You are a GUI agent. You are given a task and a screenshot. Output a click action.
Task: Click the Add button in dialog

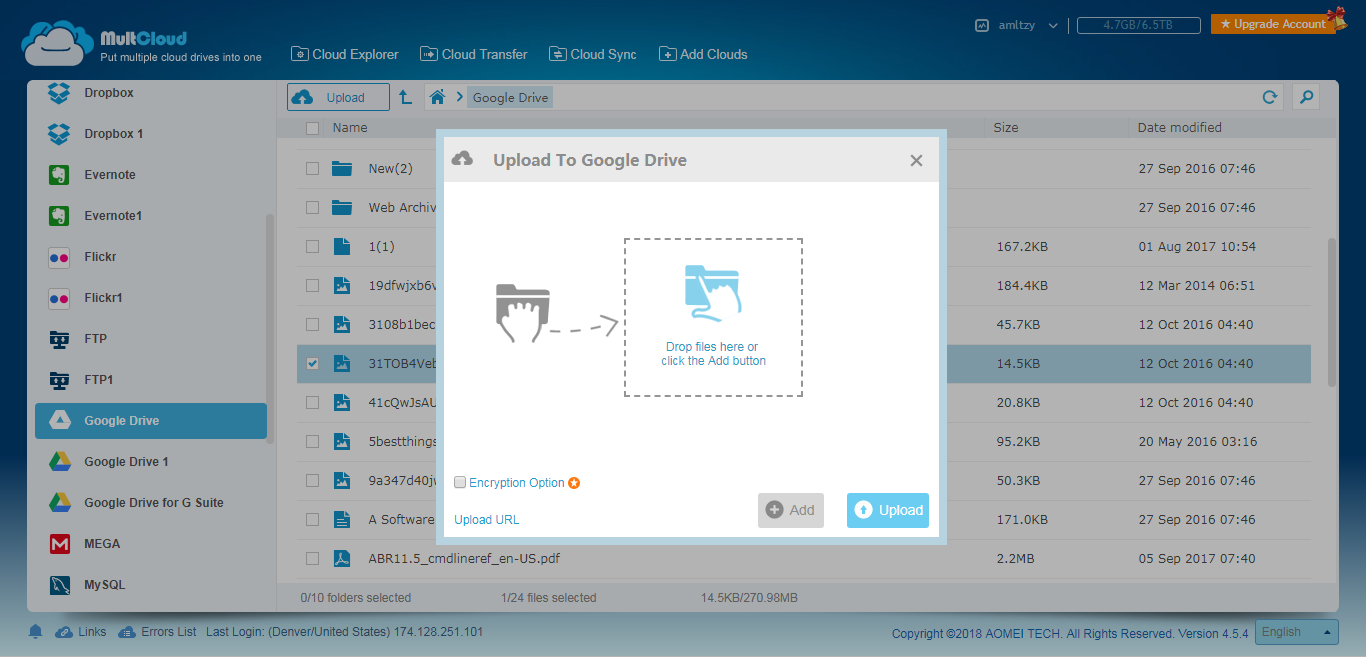point(791,510)
